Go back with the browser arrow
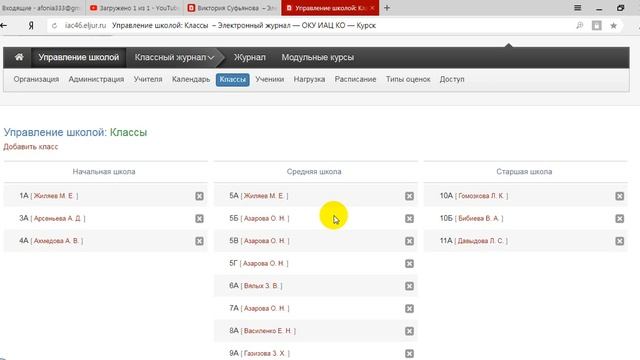This screenshot has height=360, width=640. coord(4,26)
